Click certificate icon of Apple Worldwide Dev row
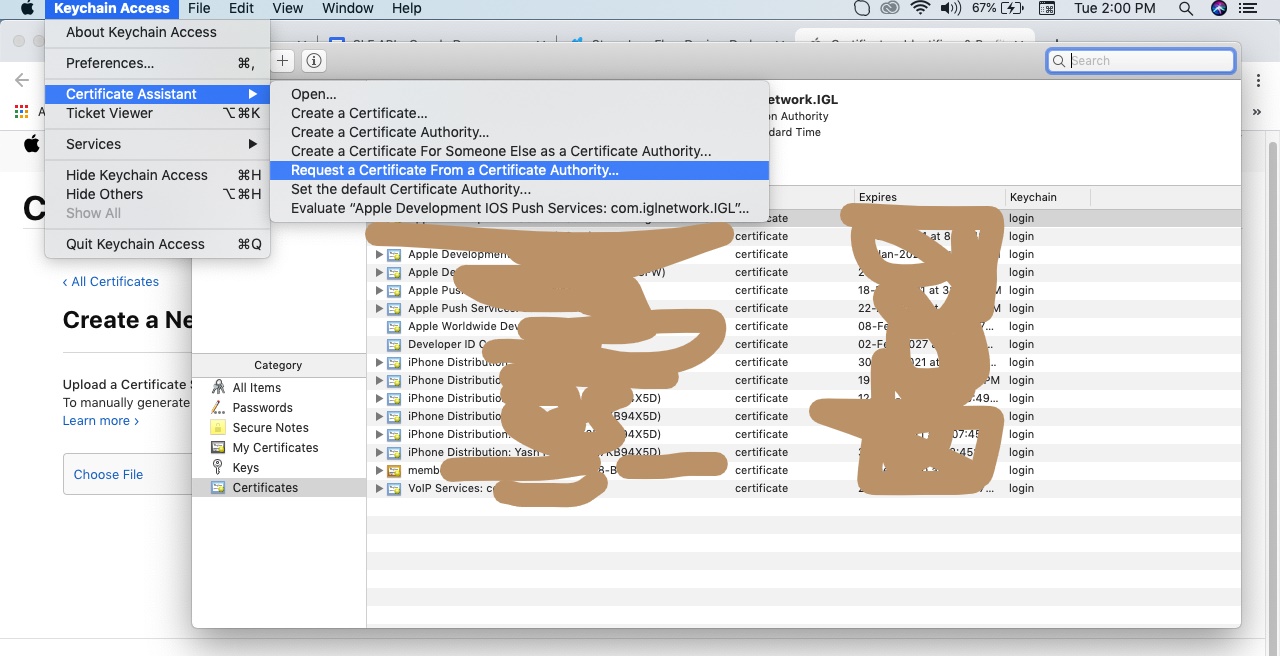 click(394, 327)
